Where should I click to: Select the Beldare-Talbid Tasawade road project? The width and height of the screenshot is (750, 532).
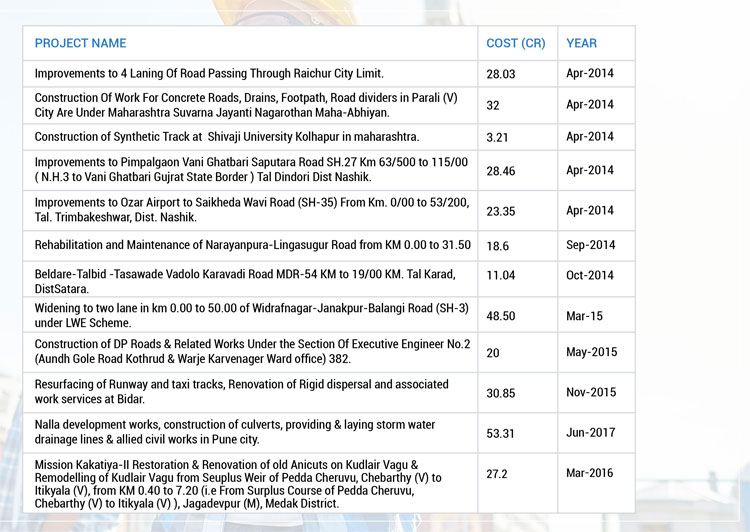[x=245, y=281]
